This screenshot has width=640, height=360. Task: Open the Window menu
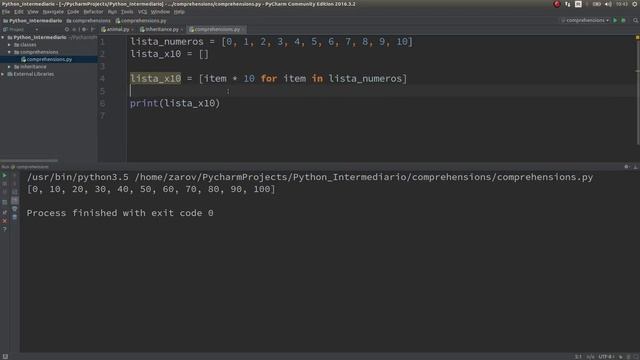point(160,12)
